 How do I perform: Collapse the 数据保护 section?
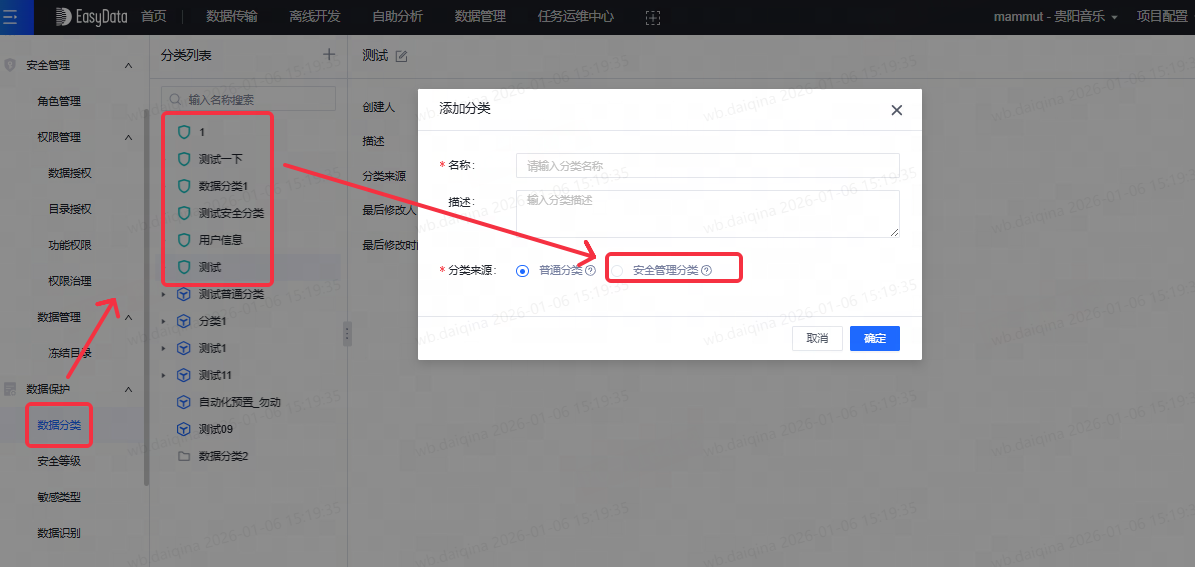point(128,389)
